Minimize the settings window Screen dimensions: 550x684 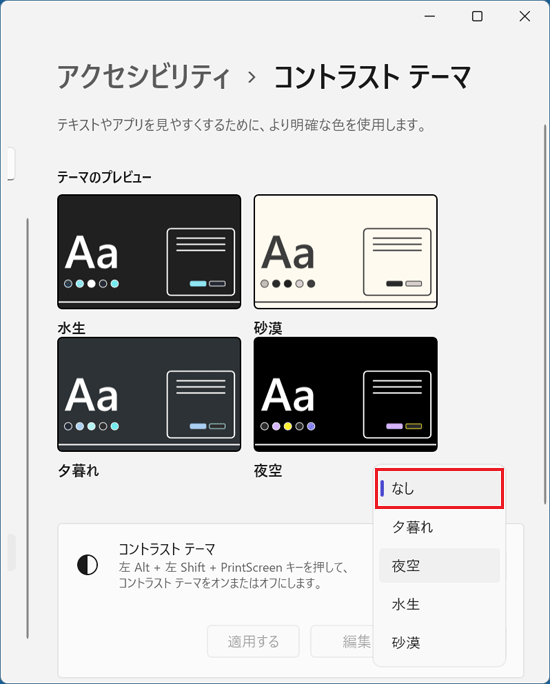coord(430,16)
